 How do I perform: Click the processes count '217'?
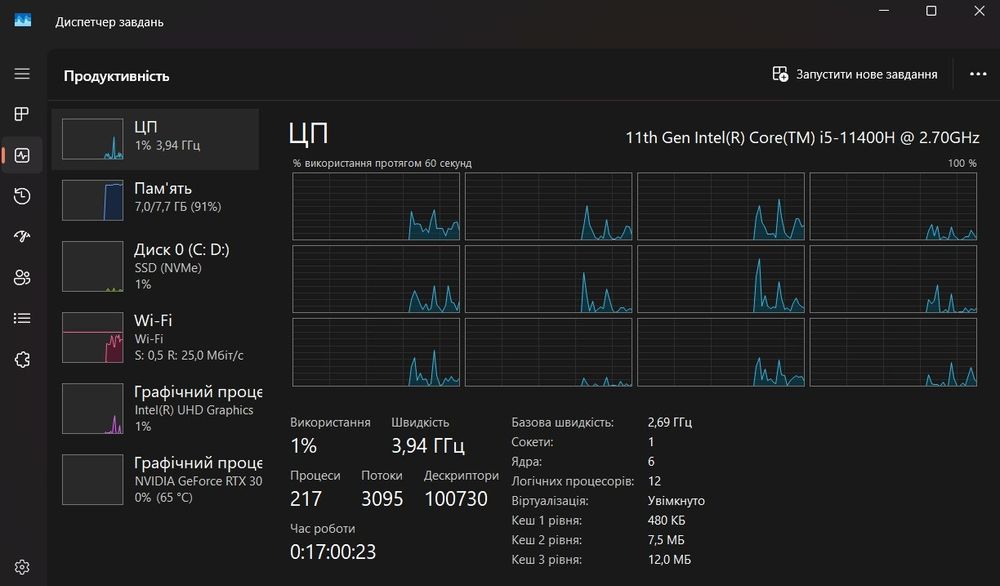click(306, 499)
